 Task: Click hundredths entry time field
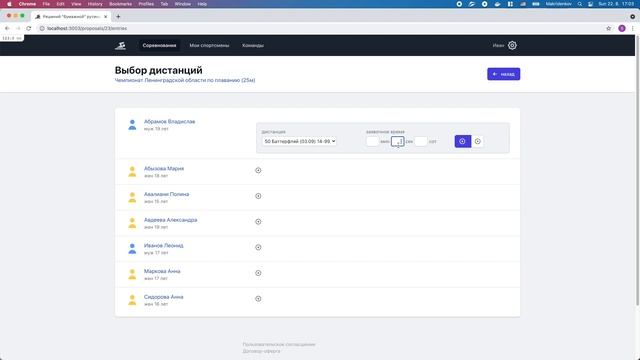421,141
